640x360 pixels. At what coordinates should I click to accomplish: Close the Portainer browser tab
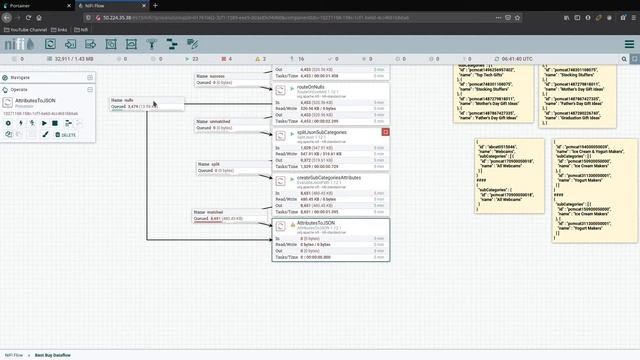69,6
